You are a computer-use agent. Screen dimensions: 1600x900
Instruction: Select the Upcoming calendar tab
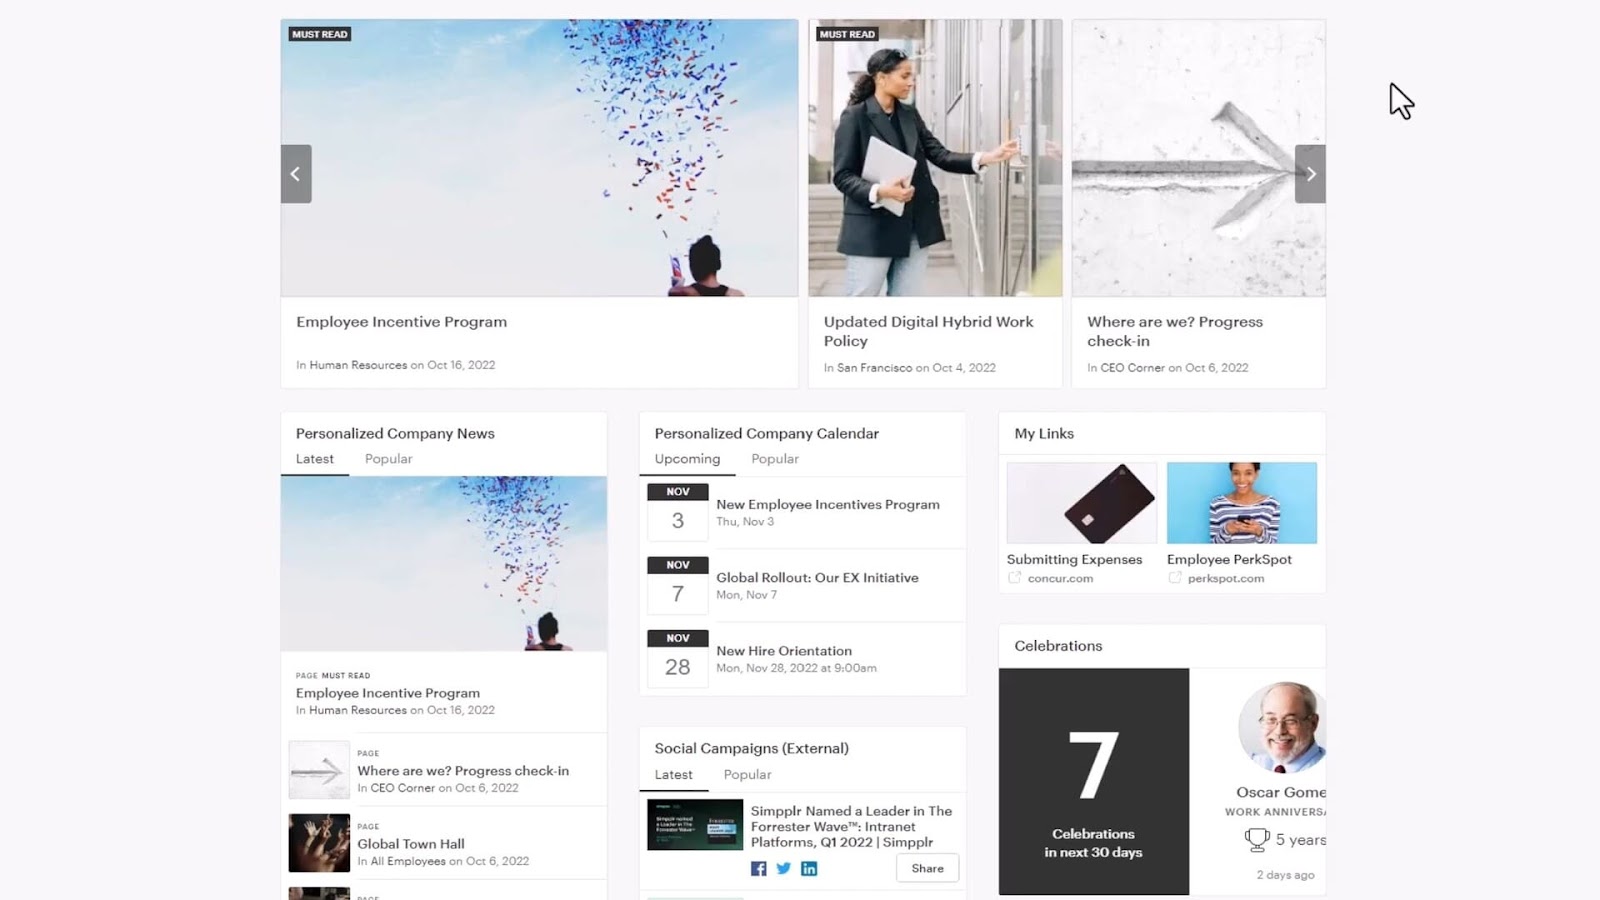tap(687, 459)
